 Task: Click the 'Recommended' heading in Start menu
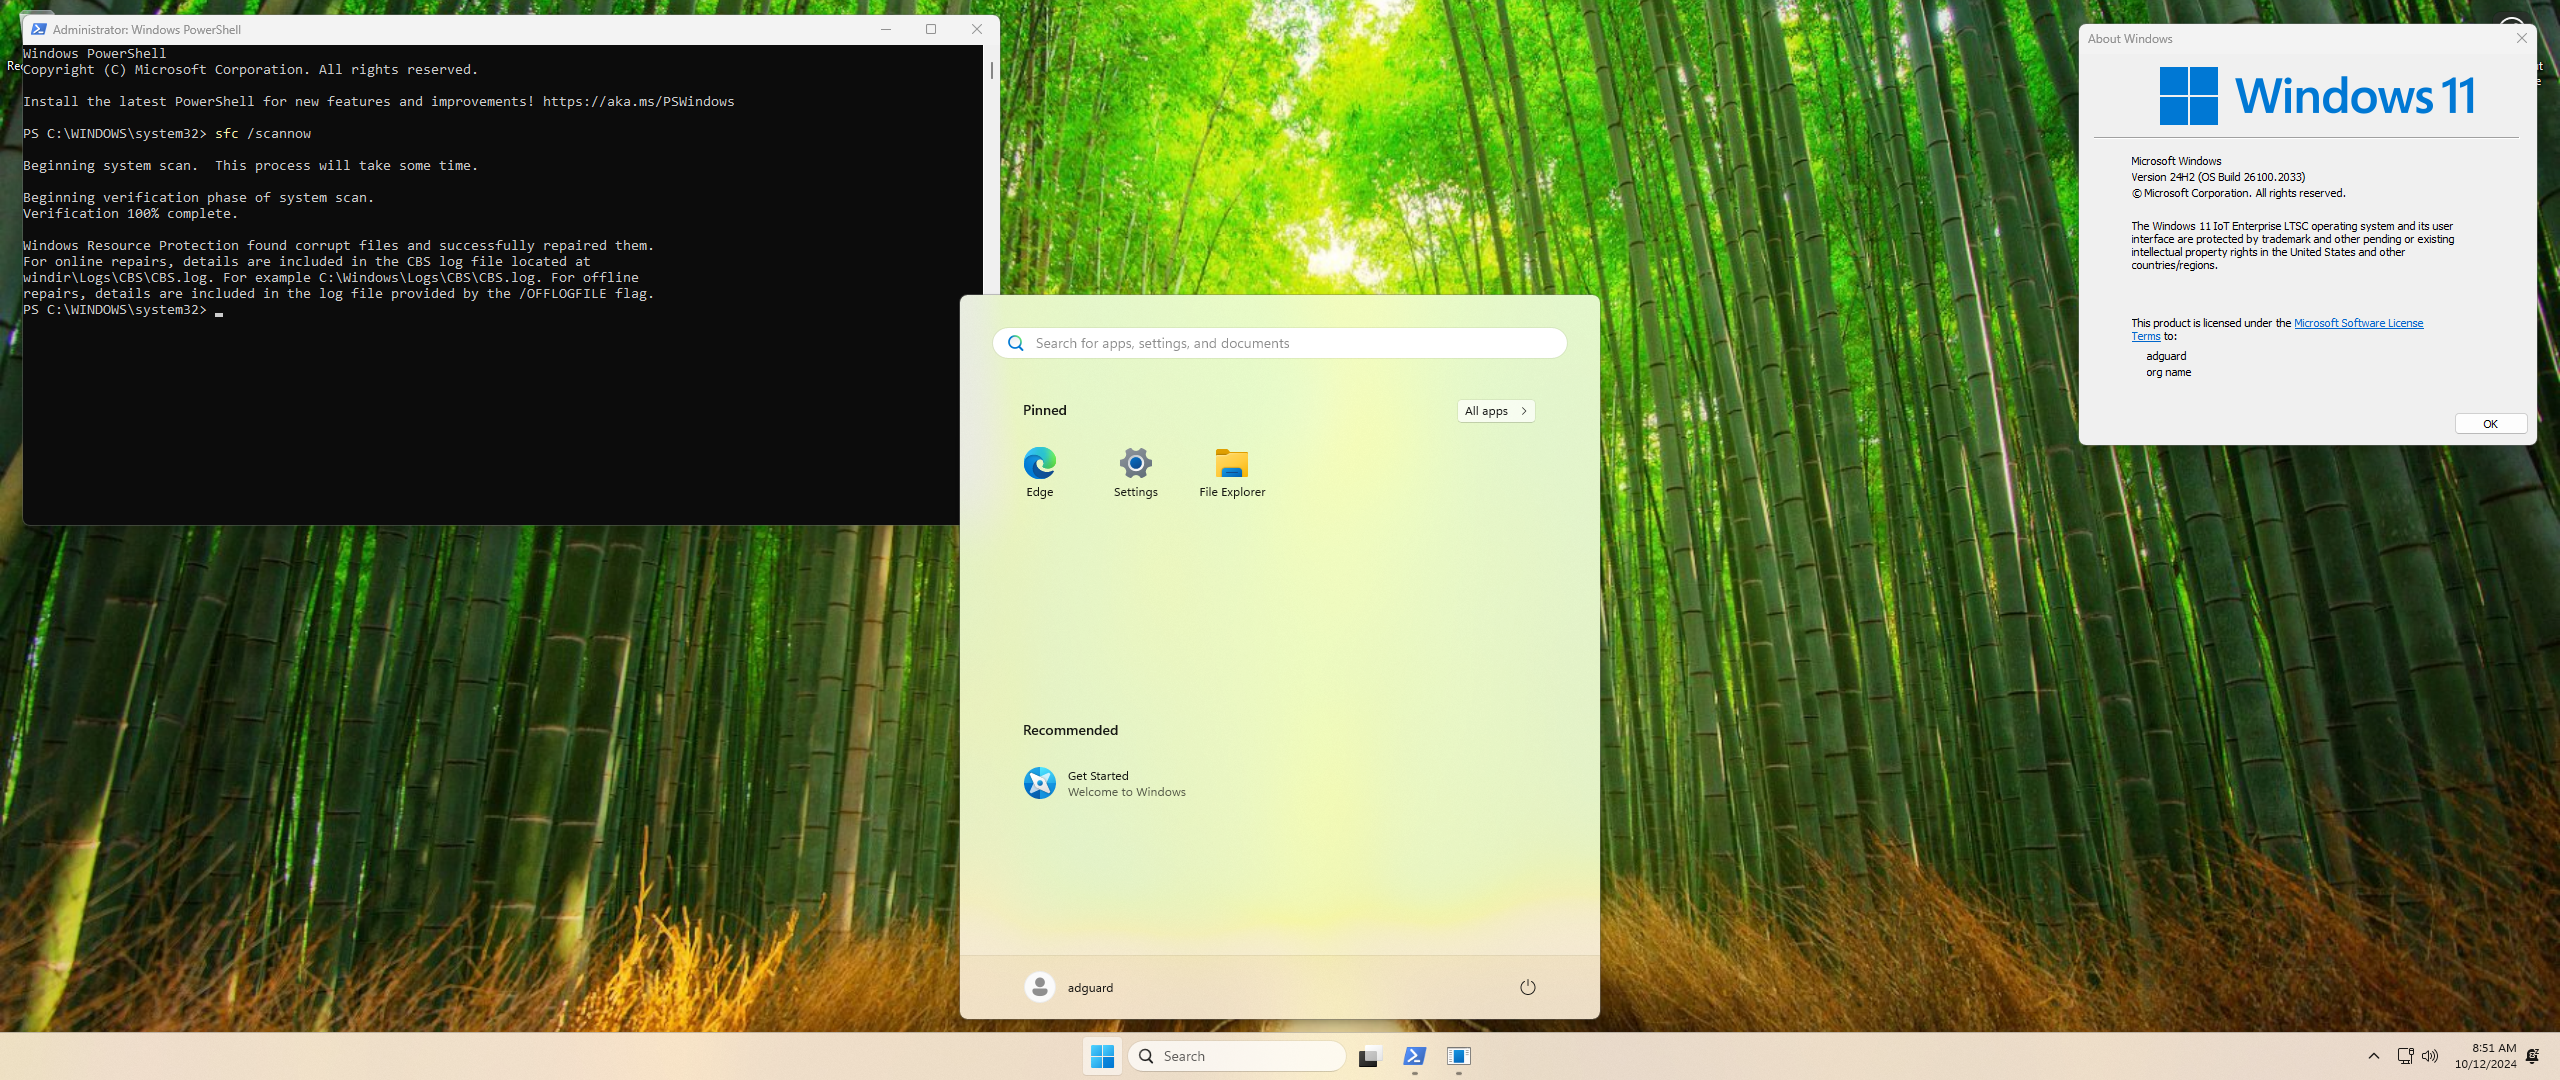[1070, 730]
